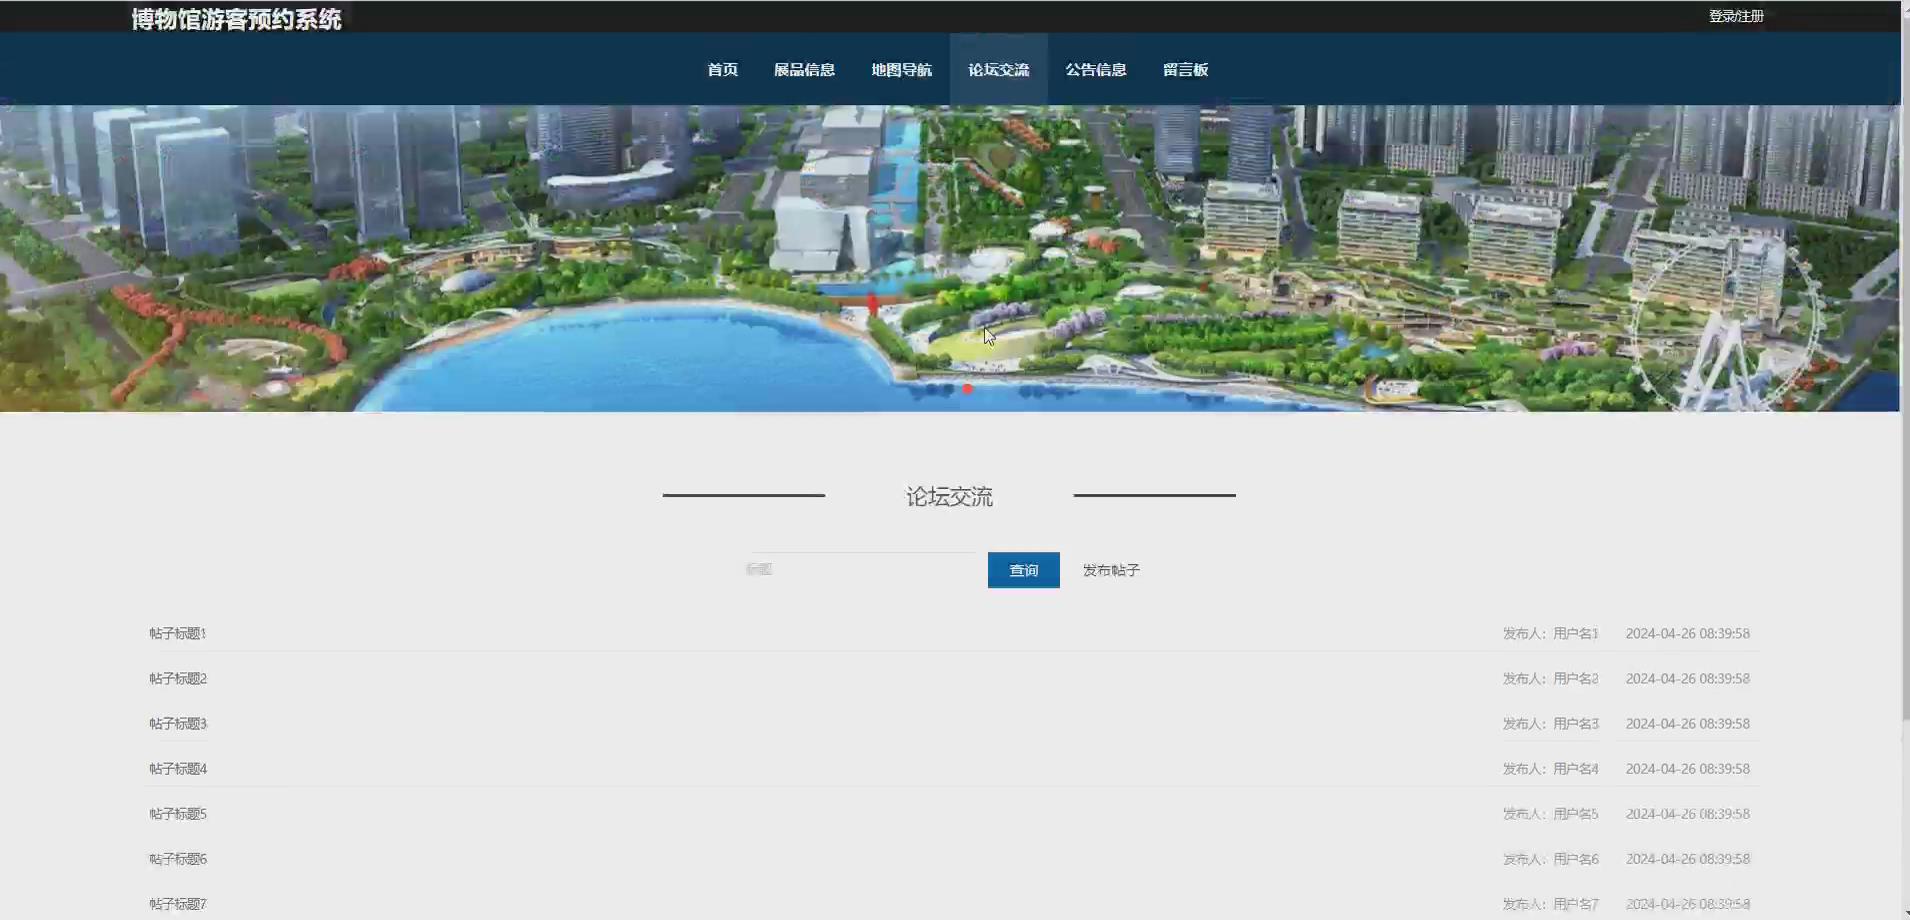
Task: Click the 发布帖子 link
Action: pyautogui.click(x=1111, y=570)
